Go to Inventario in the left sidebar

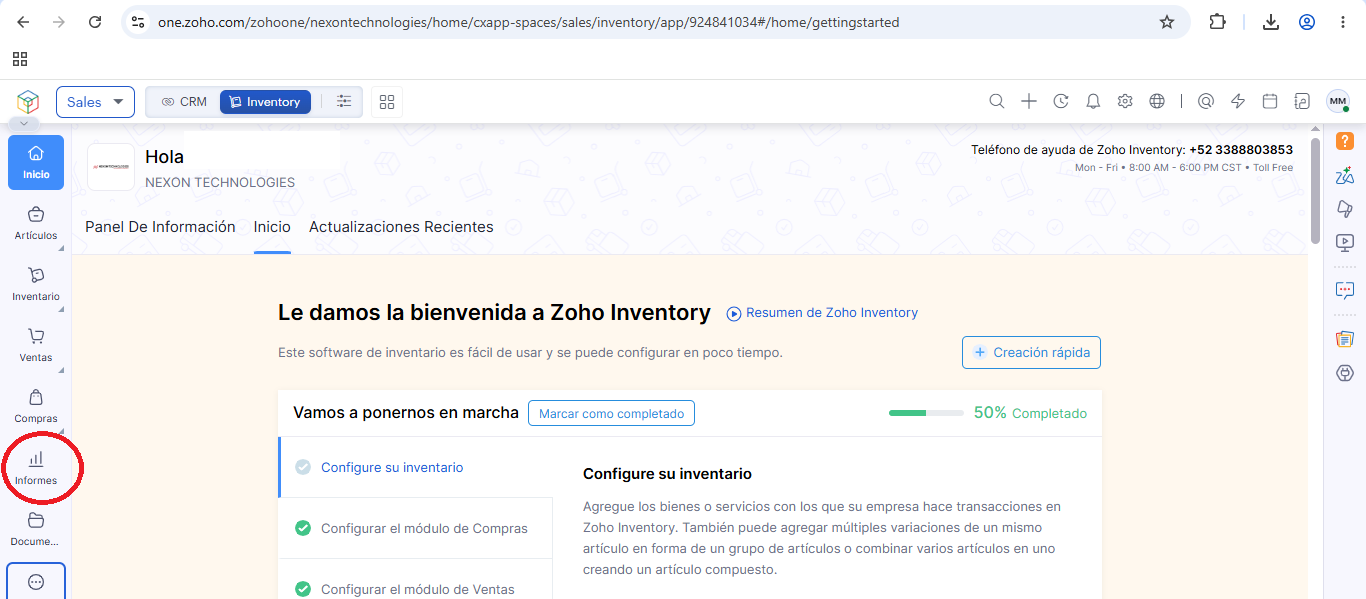click(x=36, y=284)
